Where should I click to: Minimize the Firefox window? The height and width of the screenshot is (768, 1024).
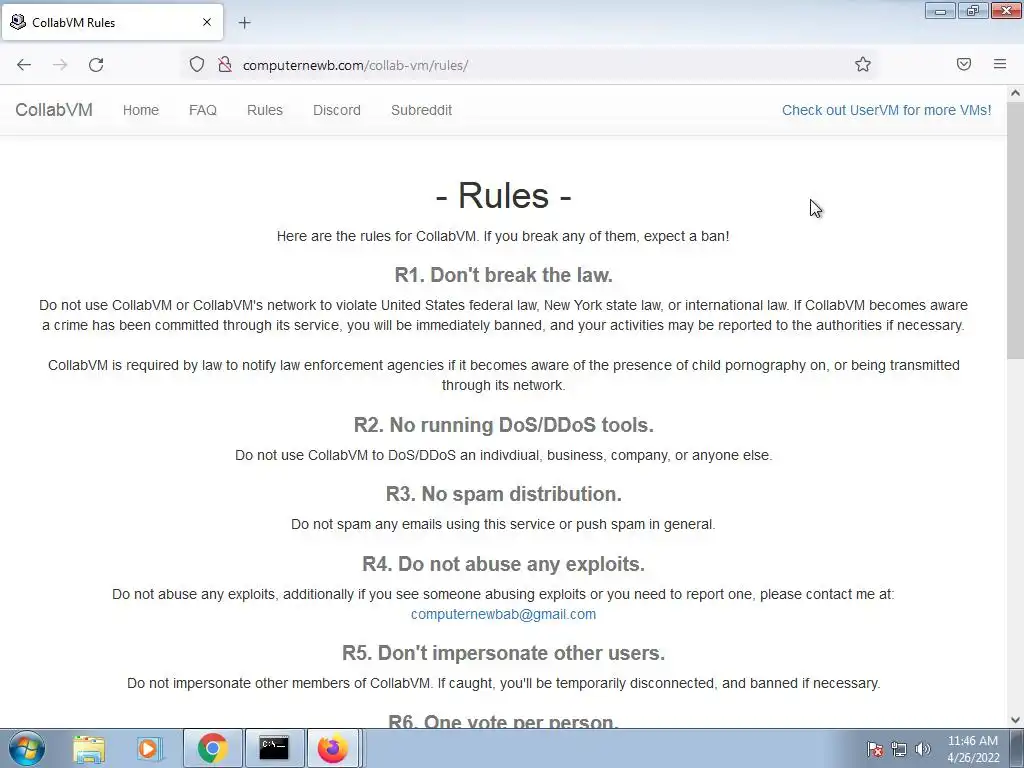[940, 10]
